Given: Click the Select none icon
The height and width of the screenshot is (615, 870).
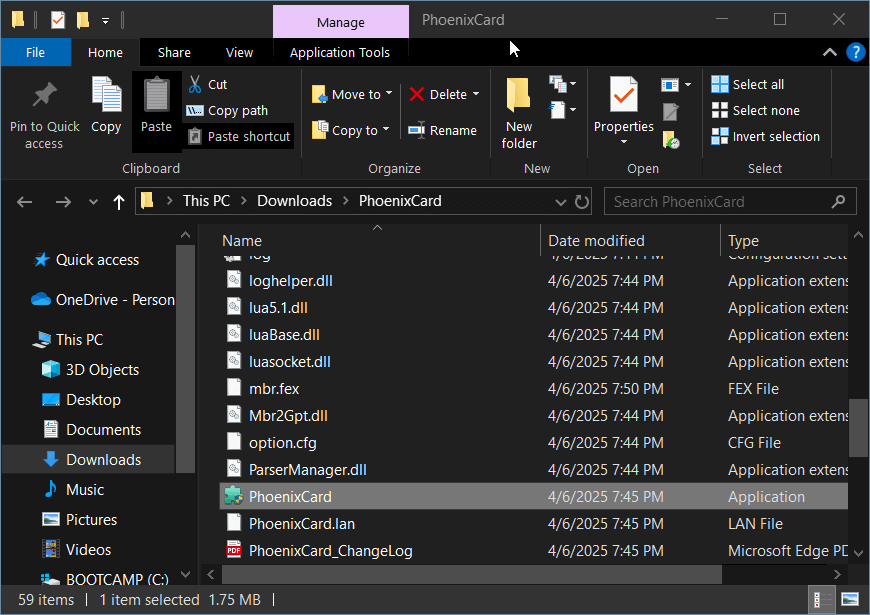Looking at the screenshot, I should (x=720, y=110).
